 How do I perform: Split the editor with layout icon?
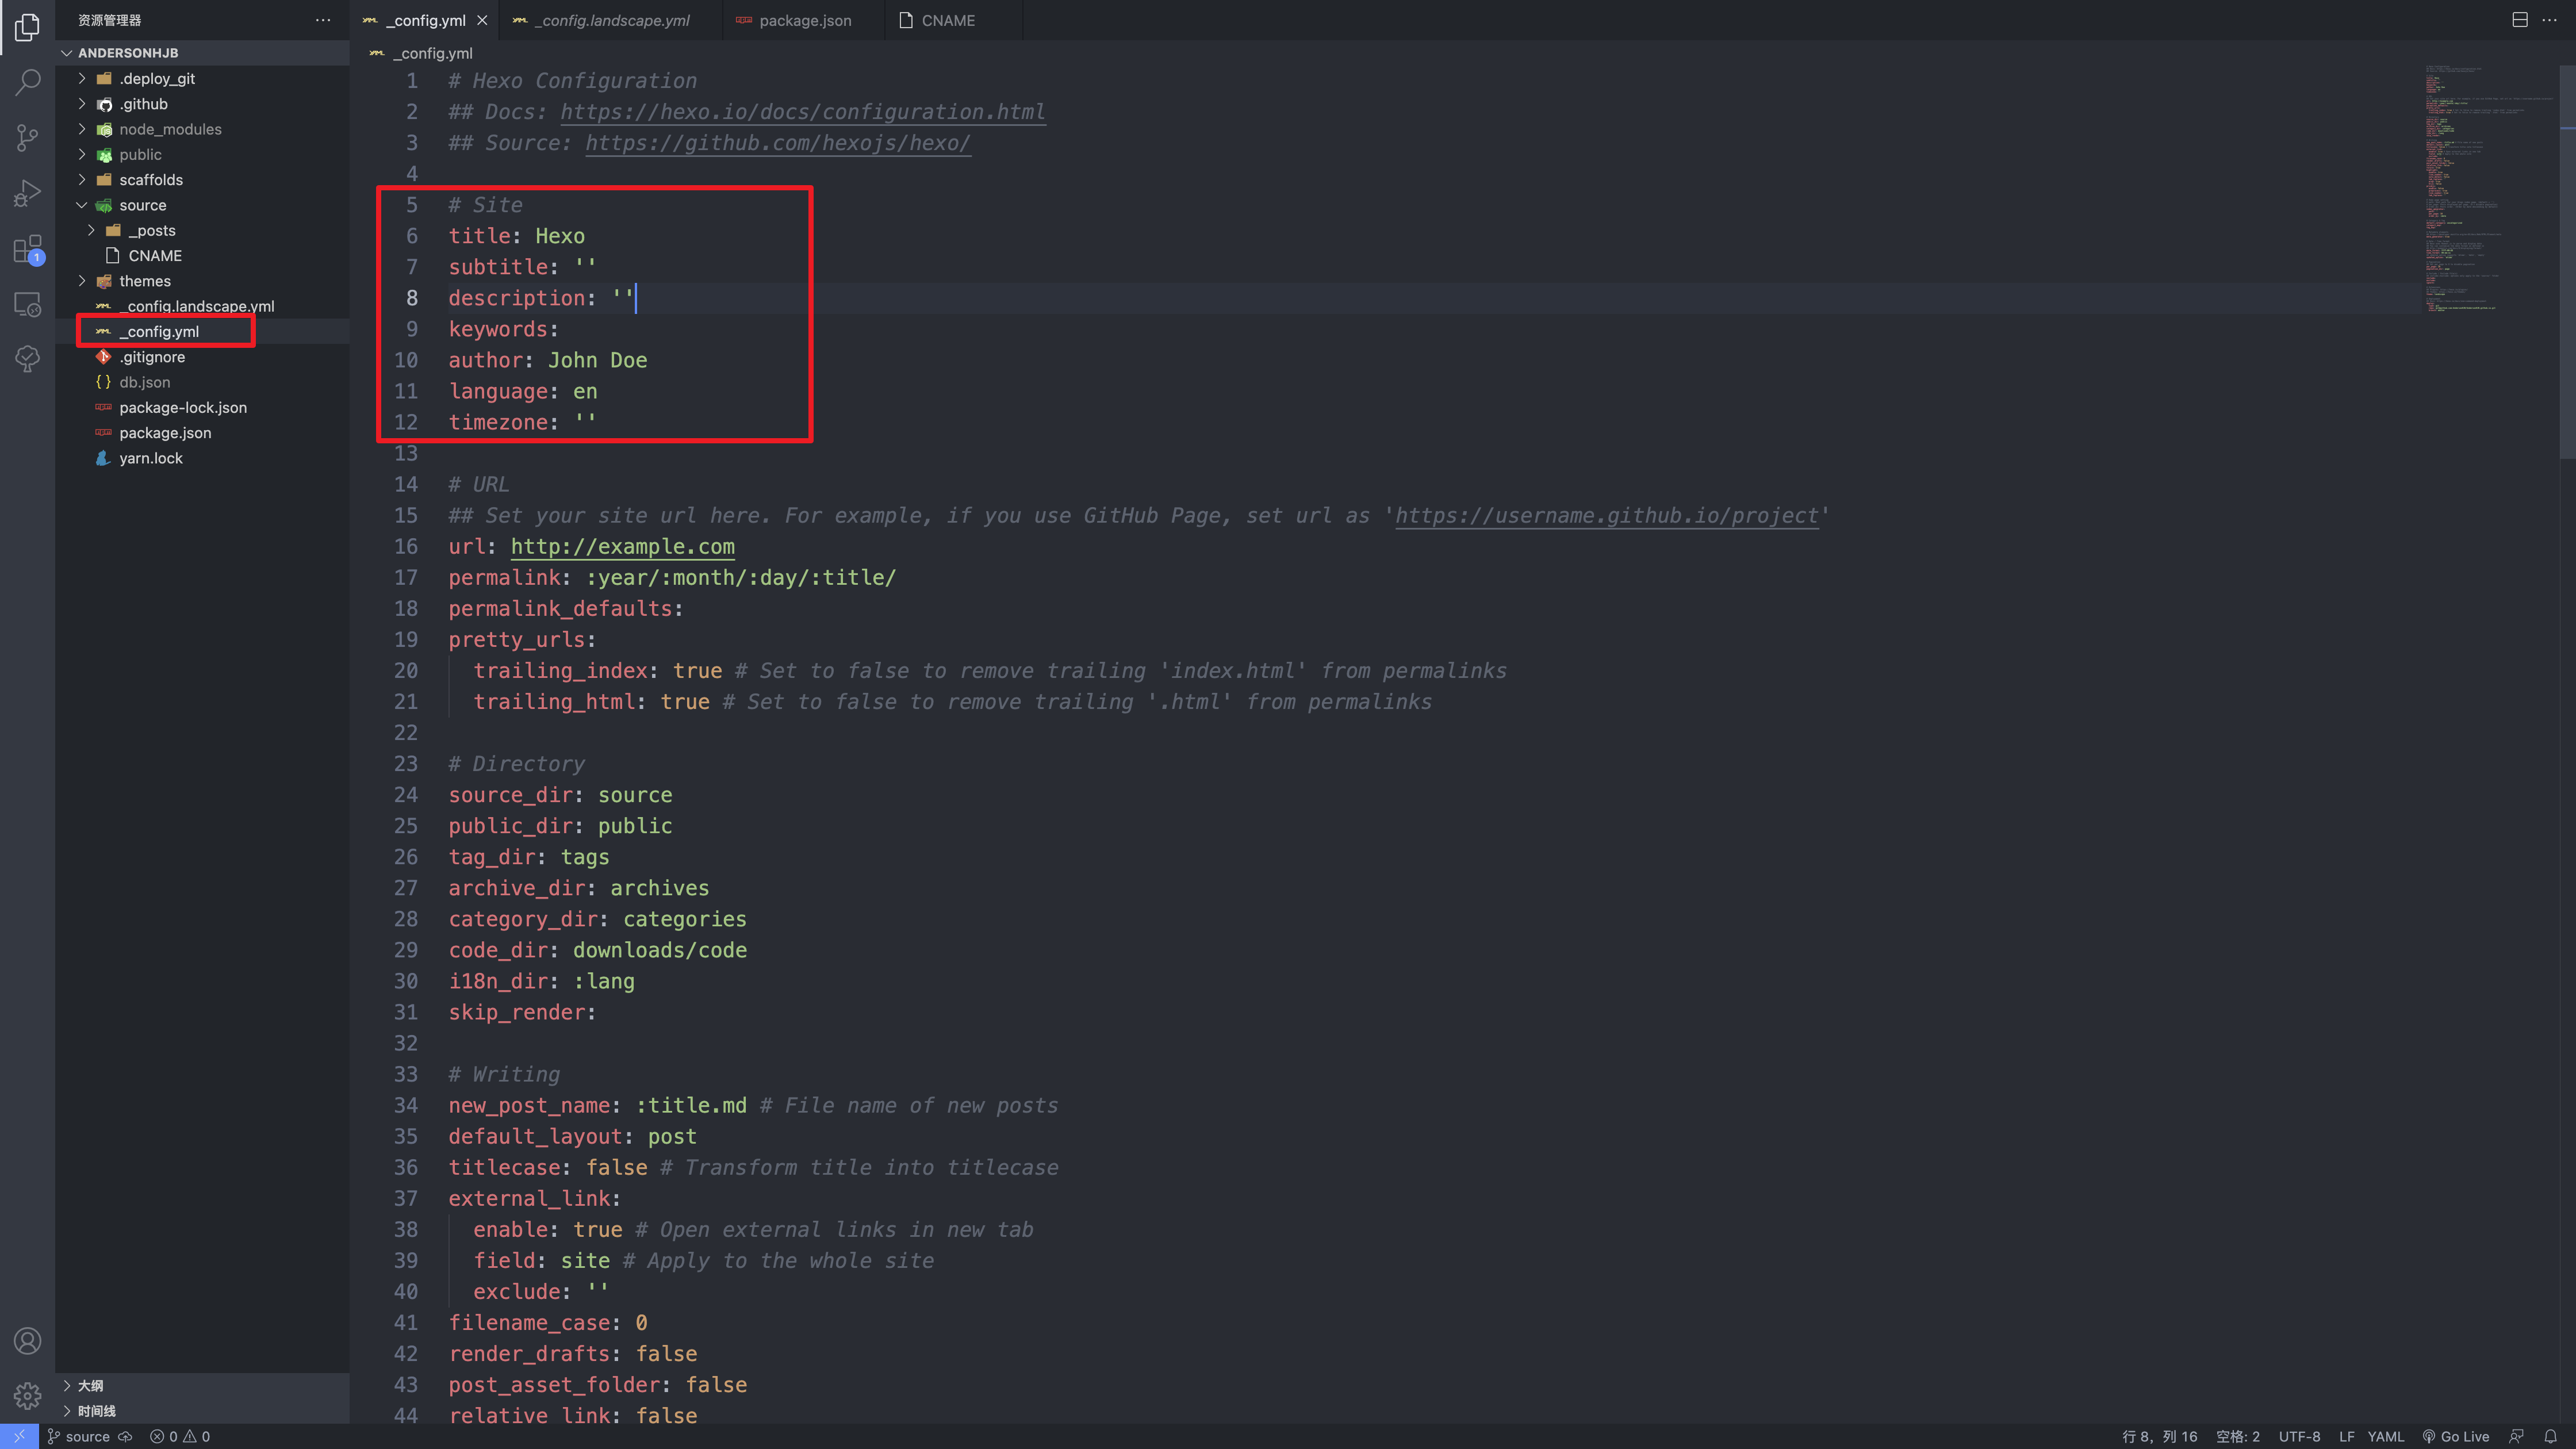coord(2520,20)
